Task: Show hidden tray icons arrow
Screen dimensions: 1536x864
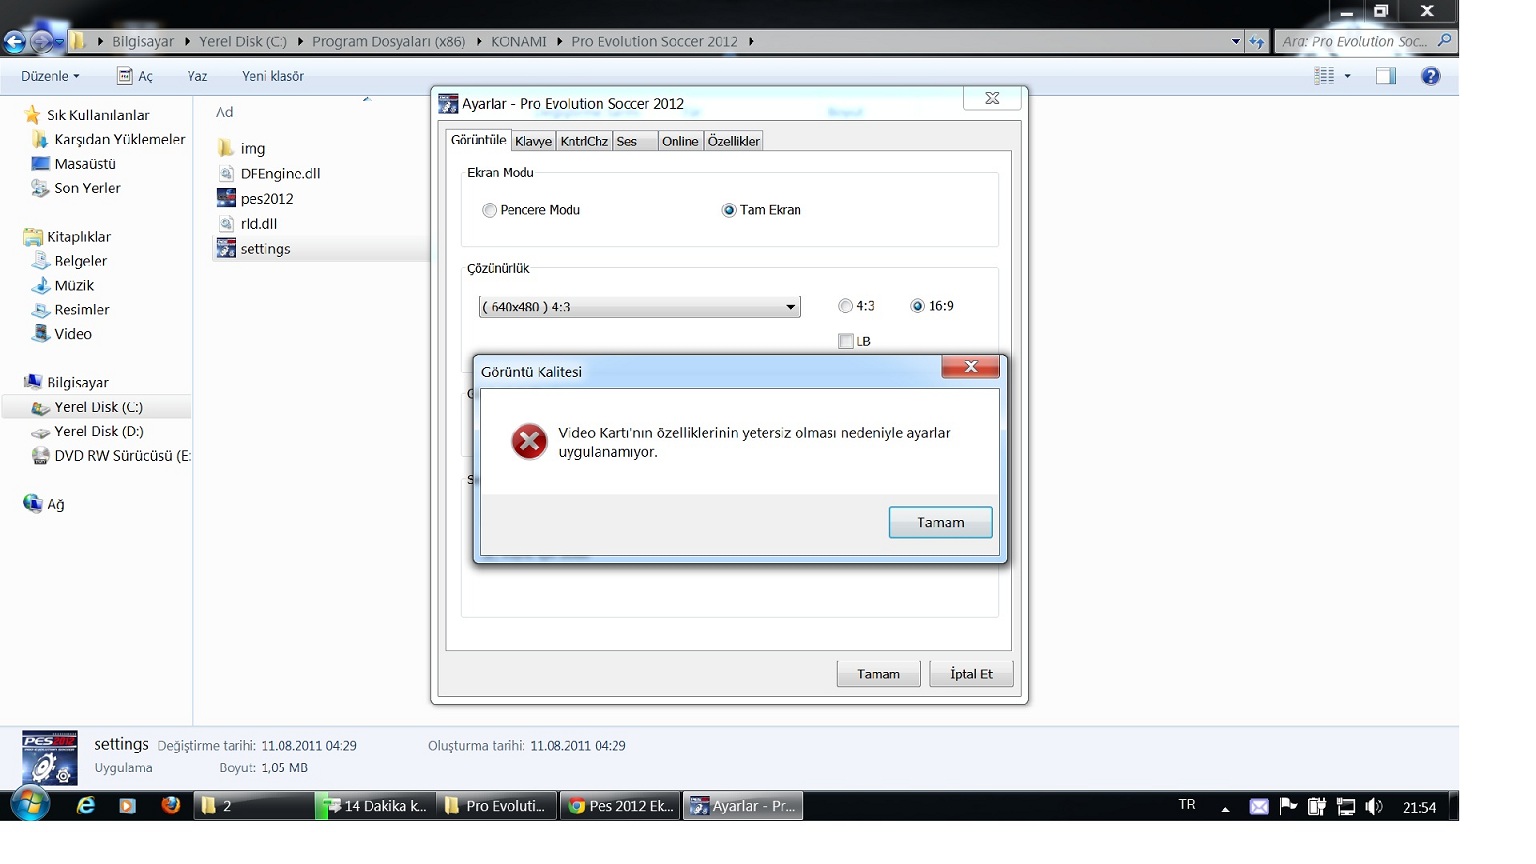Action: coord(1225,808)
